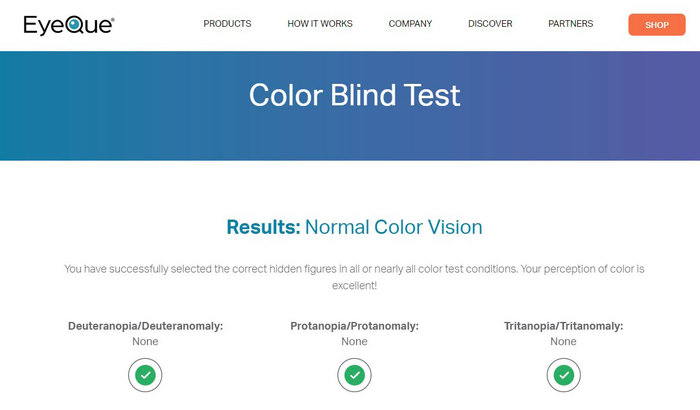Click the "Normal Color Vision" result text

(393, 227)
